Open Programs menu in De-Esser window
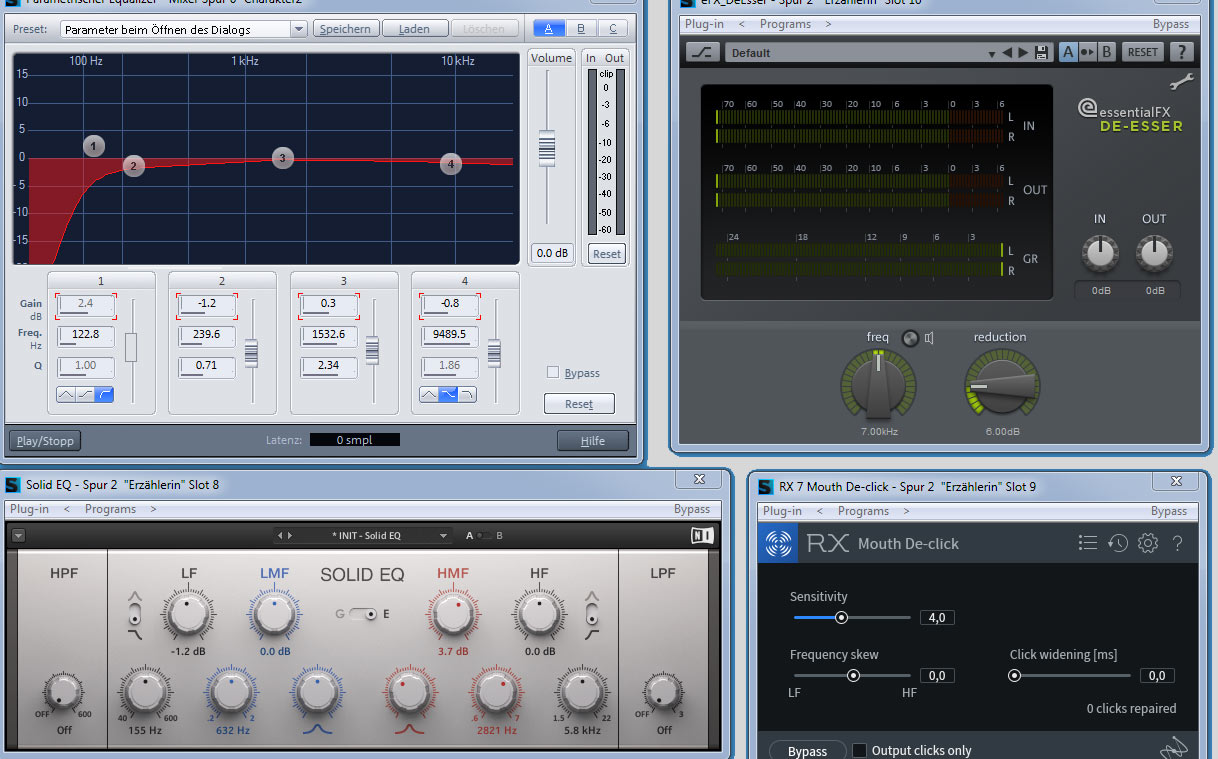Viewport: 1218px width, 759px height. coord(786,24)
